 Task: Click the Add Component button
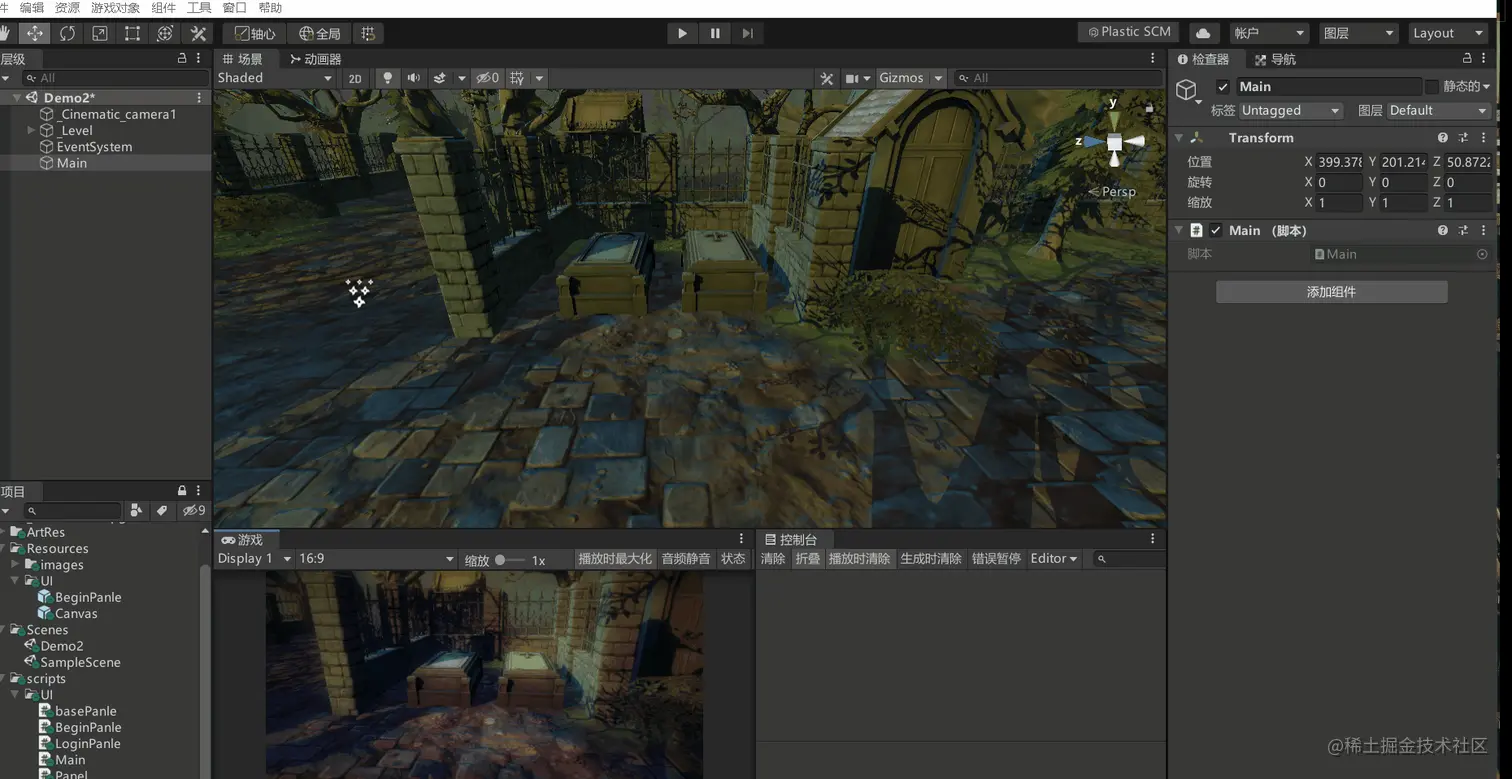1331,292
